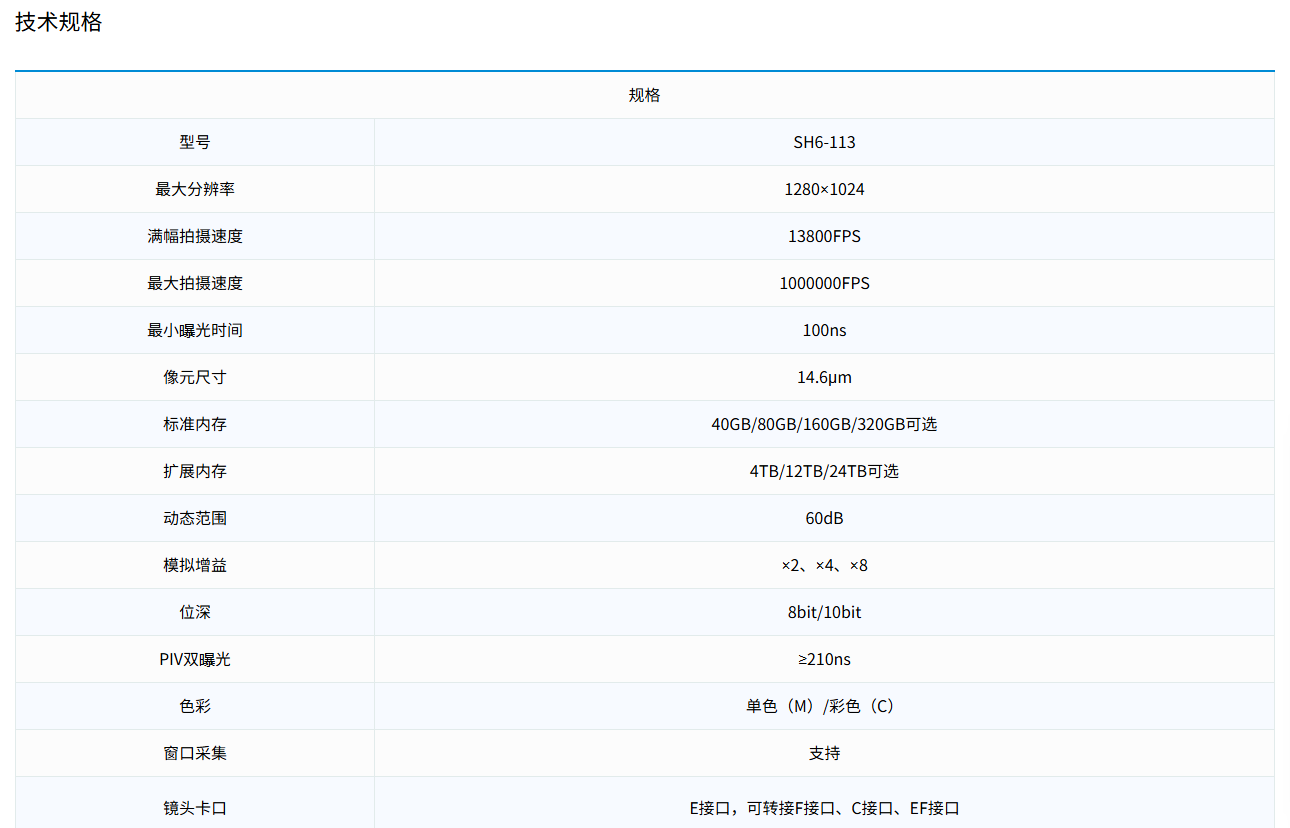Select the 1000000FPS value
This screenshot has width=1290, height=828.
pyautogui.click(x=824, y=283)
